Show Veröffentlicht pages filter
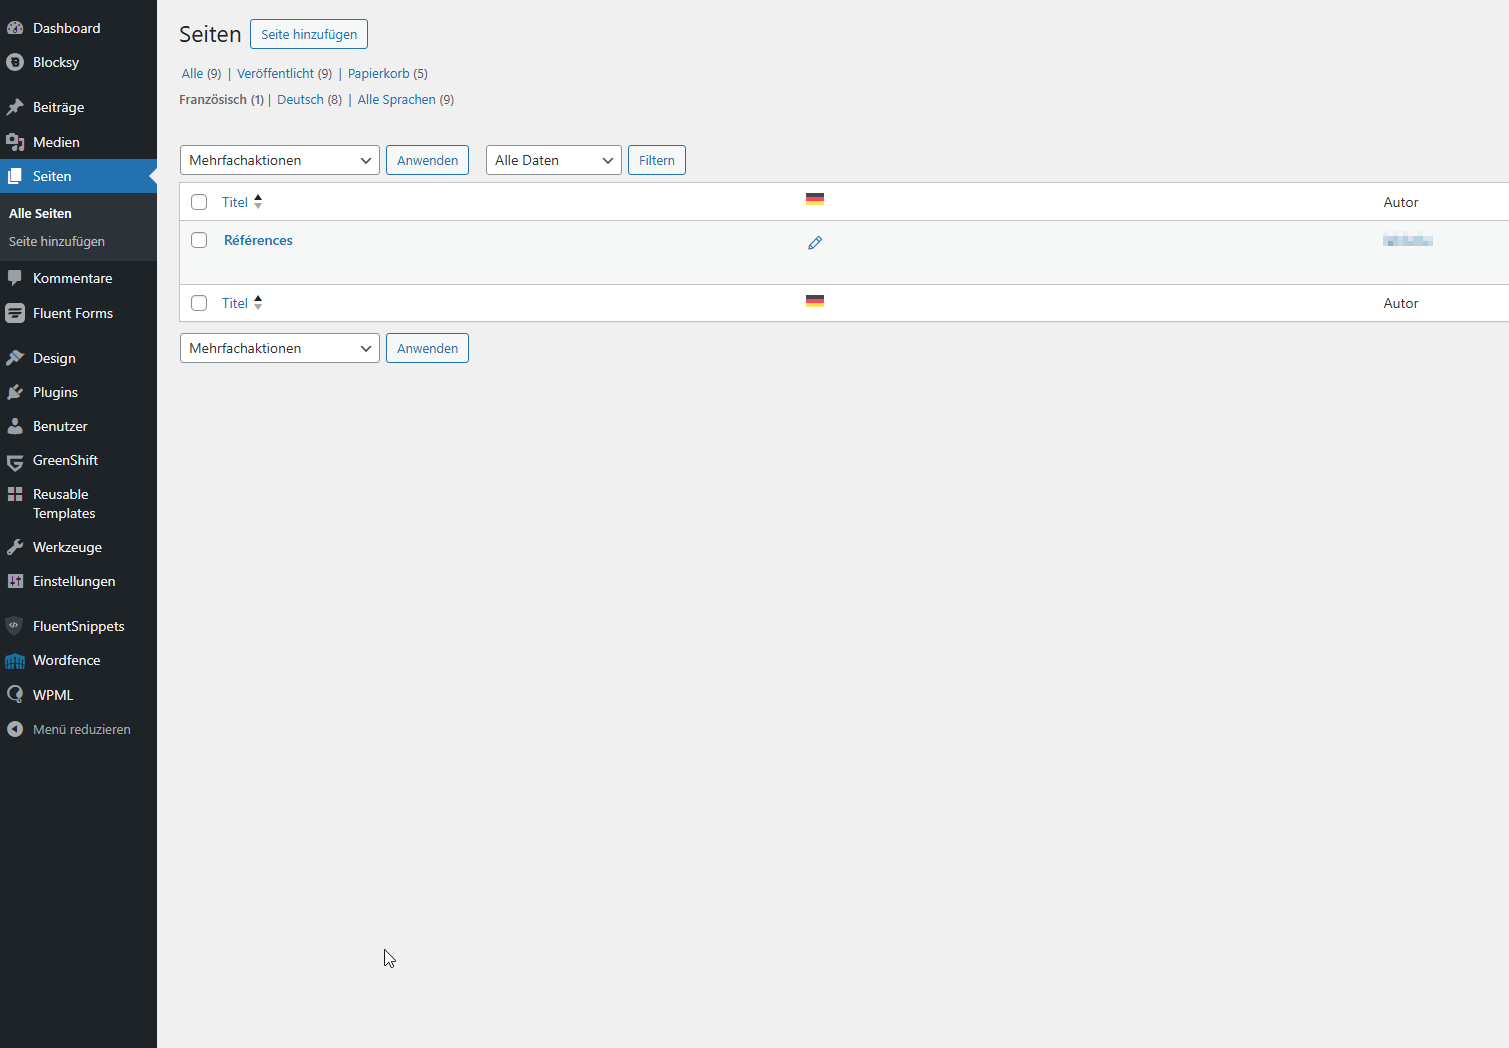Screen dimensions: 1509x1048 (x=285, y=73)
